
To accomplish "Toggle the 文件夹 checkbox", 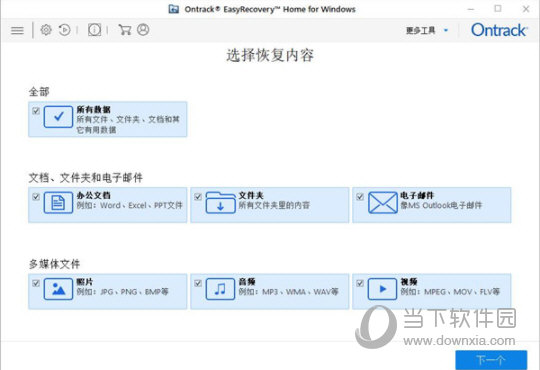I will pyautogui.click(x=198, y=197).
